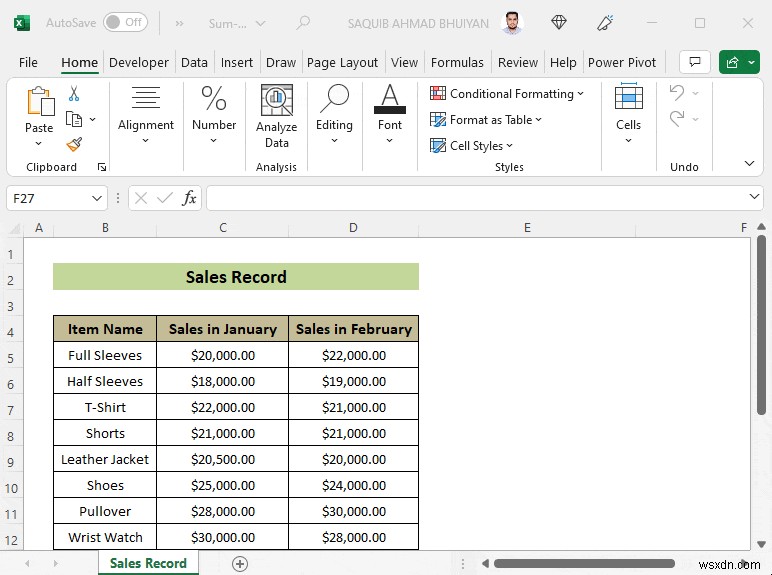Click the Paste clipboard icon

[x=39, y=100]
